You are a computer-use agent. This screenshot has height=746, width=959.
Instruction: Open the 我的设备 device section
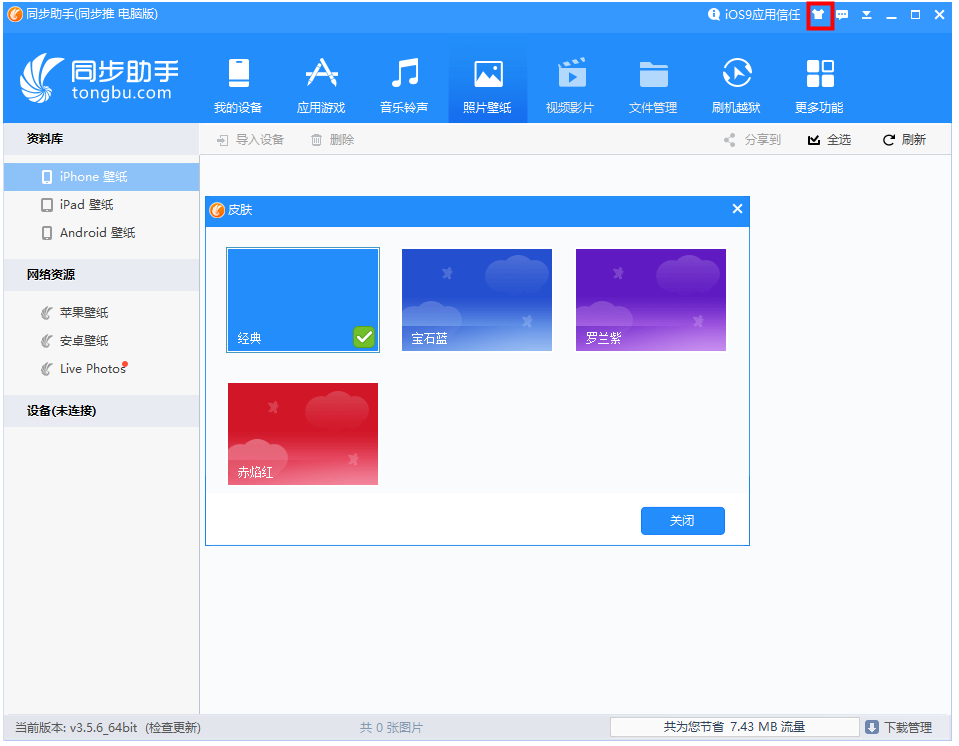pos(238,86)
